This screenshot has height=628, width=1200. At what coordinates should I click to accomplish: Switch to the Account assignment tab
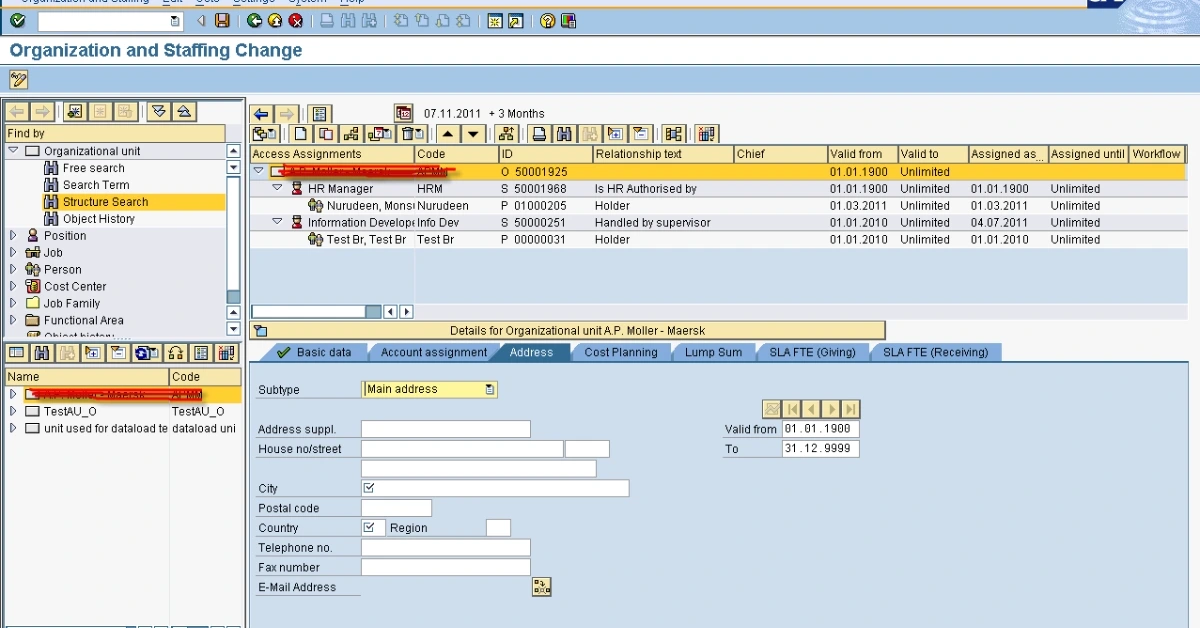pos(433,352)
